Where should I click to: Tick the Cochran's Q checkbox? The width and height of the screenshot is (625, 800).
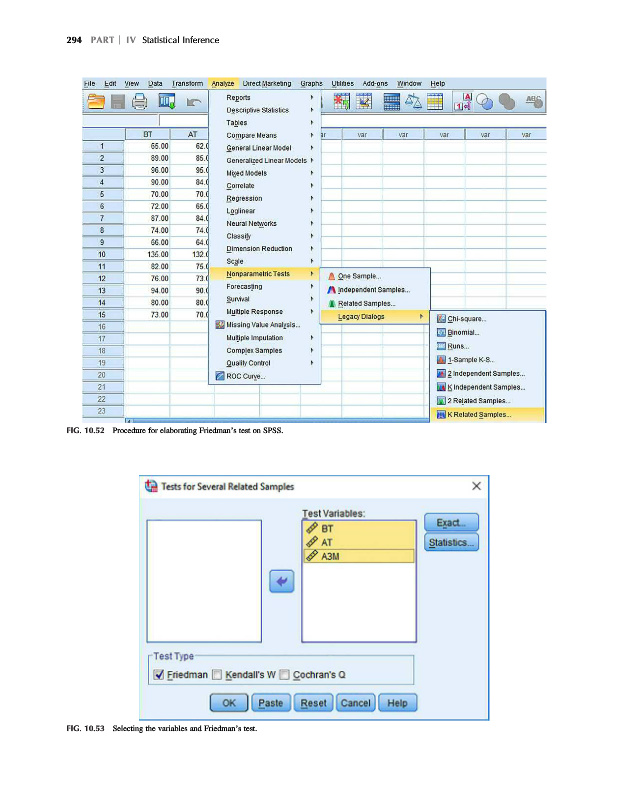[285, 674]
